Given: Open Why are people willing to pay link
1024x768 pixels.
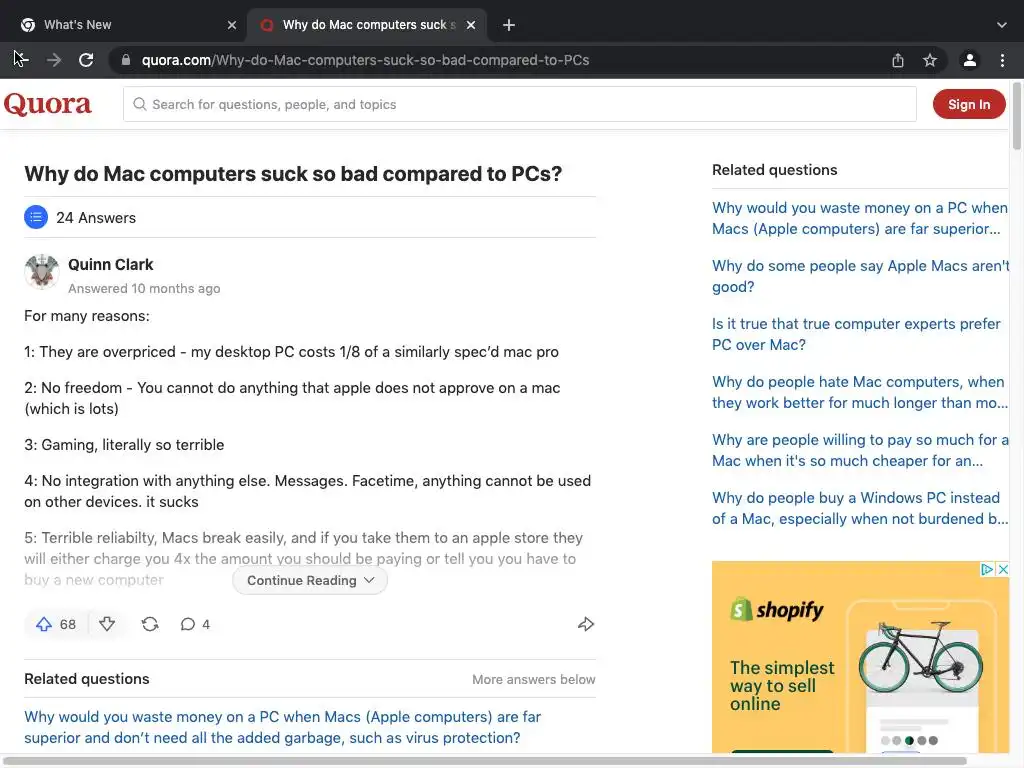Looking at the screenshot, I should click(860, 451).
